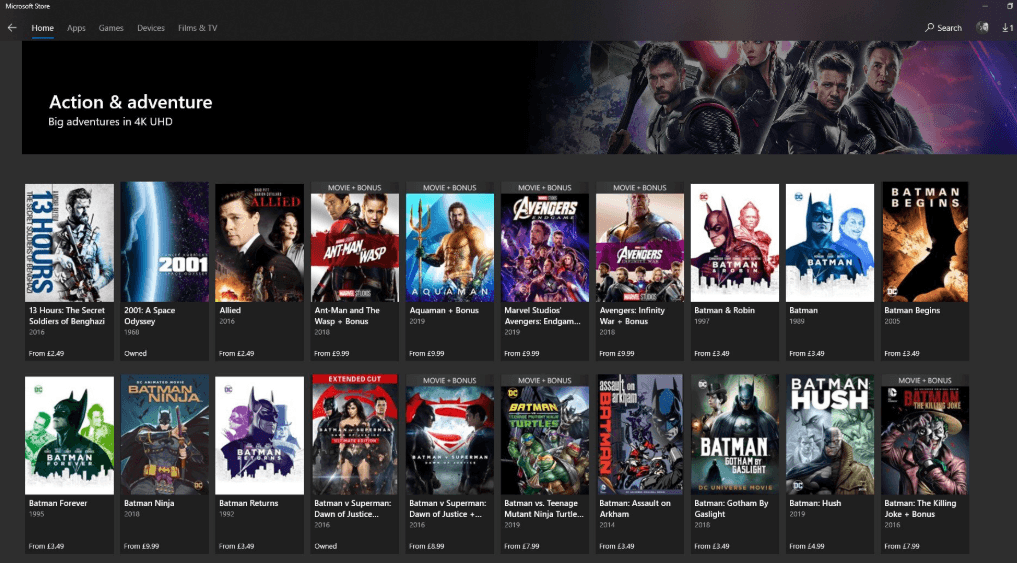This screenshot has width=1017, height=563.
Task: Open the Devices tab
Action: (151, 28)
